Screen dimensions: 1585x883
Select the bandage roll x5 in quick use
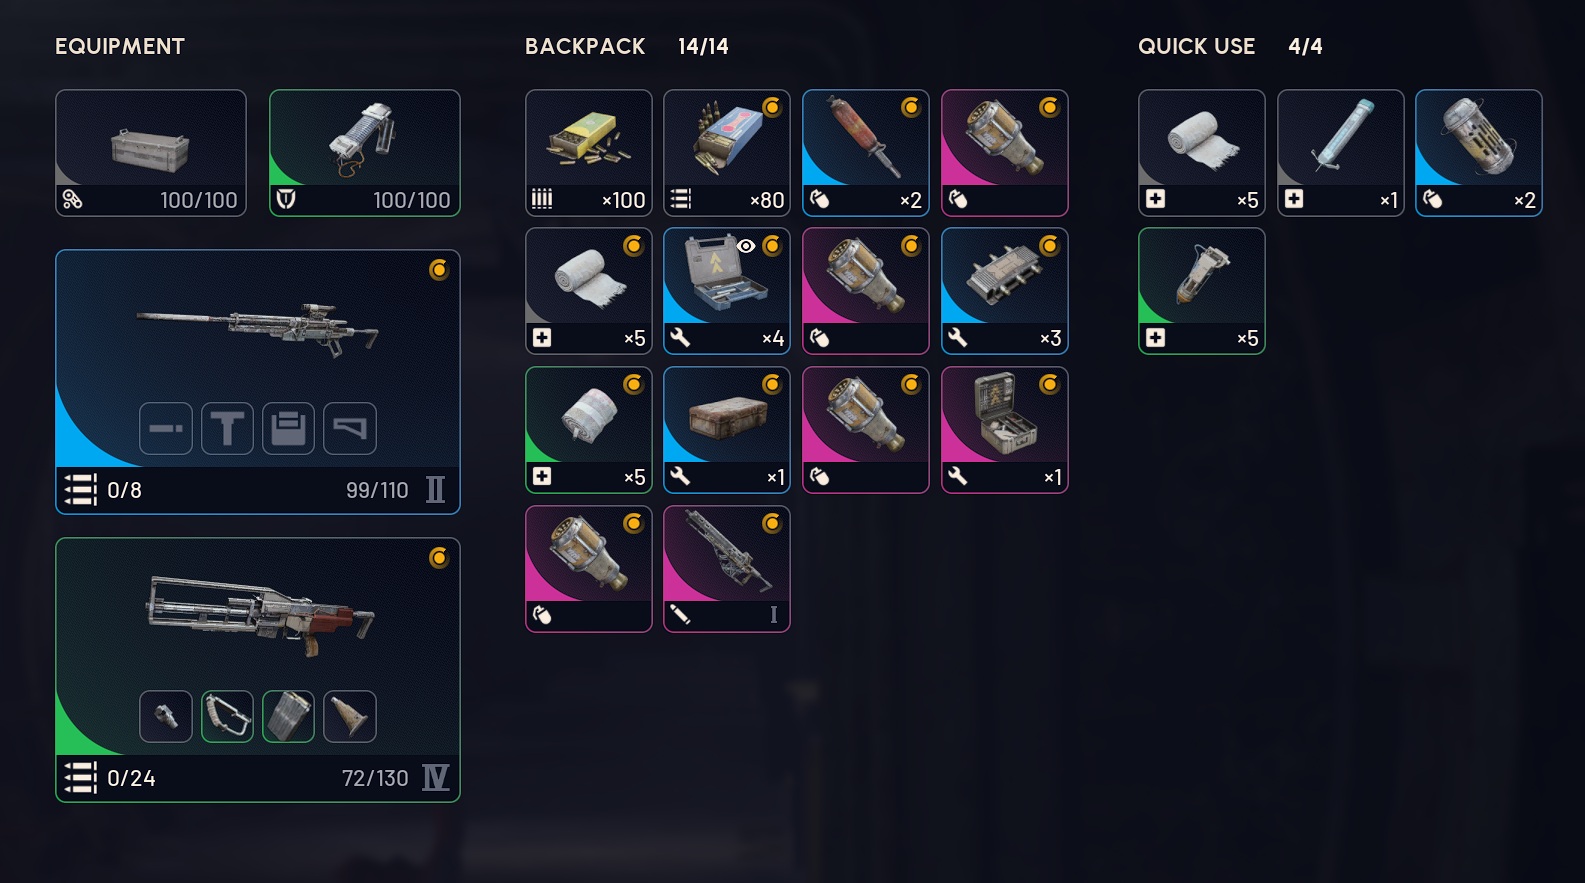(x=1202, y=153)
